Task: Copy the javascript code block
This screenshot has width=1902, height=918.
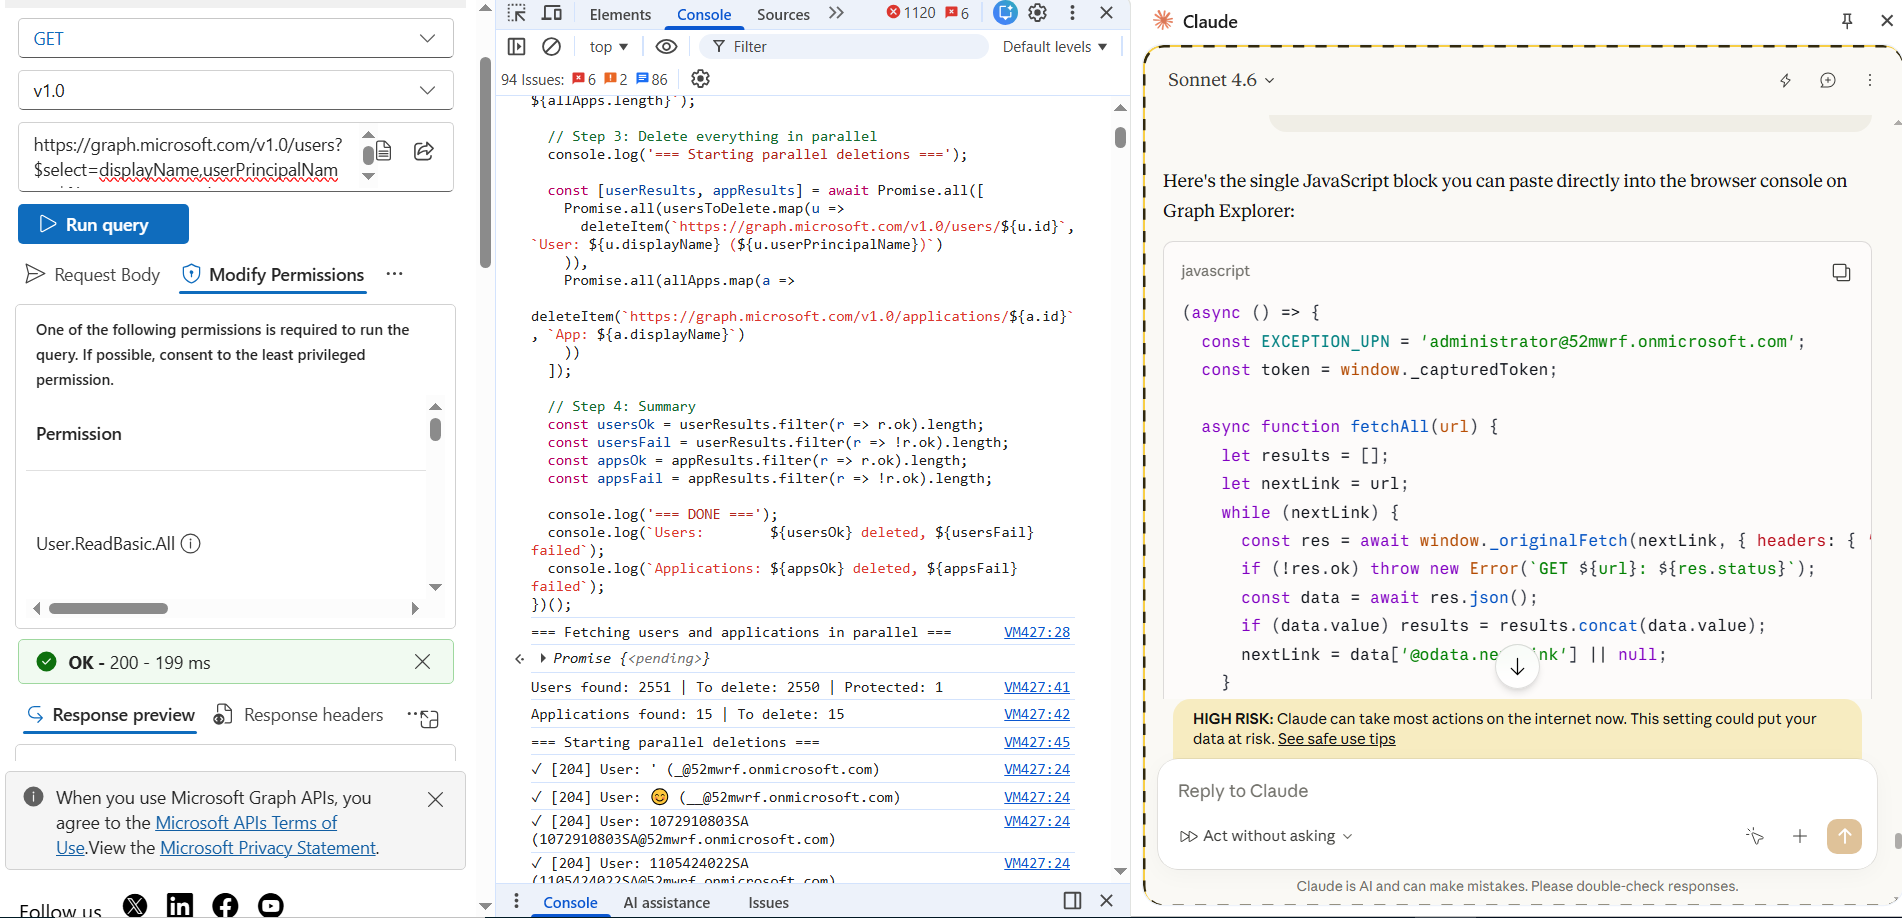Action: click(1841, 272)
